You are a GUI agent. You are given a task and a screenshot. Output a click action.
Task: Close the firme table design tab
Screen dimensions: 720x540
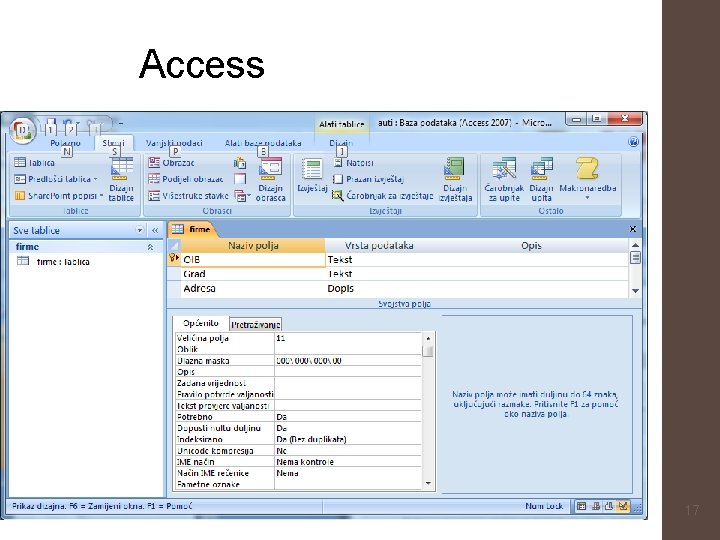[x=633, y=229]
